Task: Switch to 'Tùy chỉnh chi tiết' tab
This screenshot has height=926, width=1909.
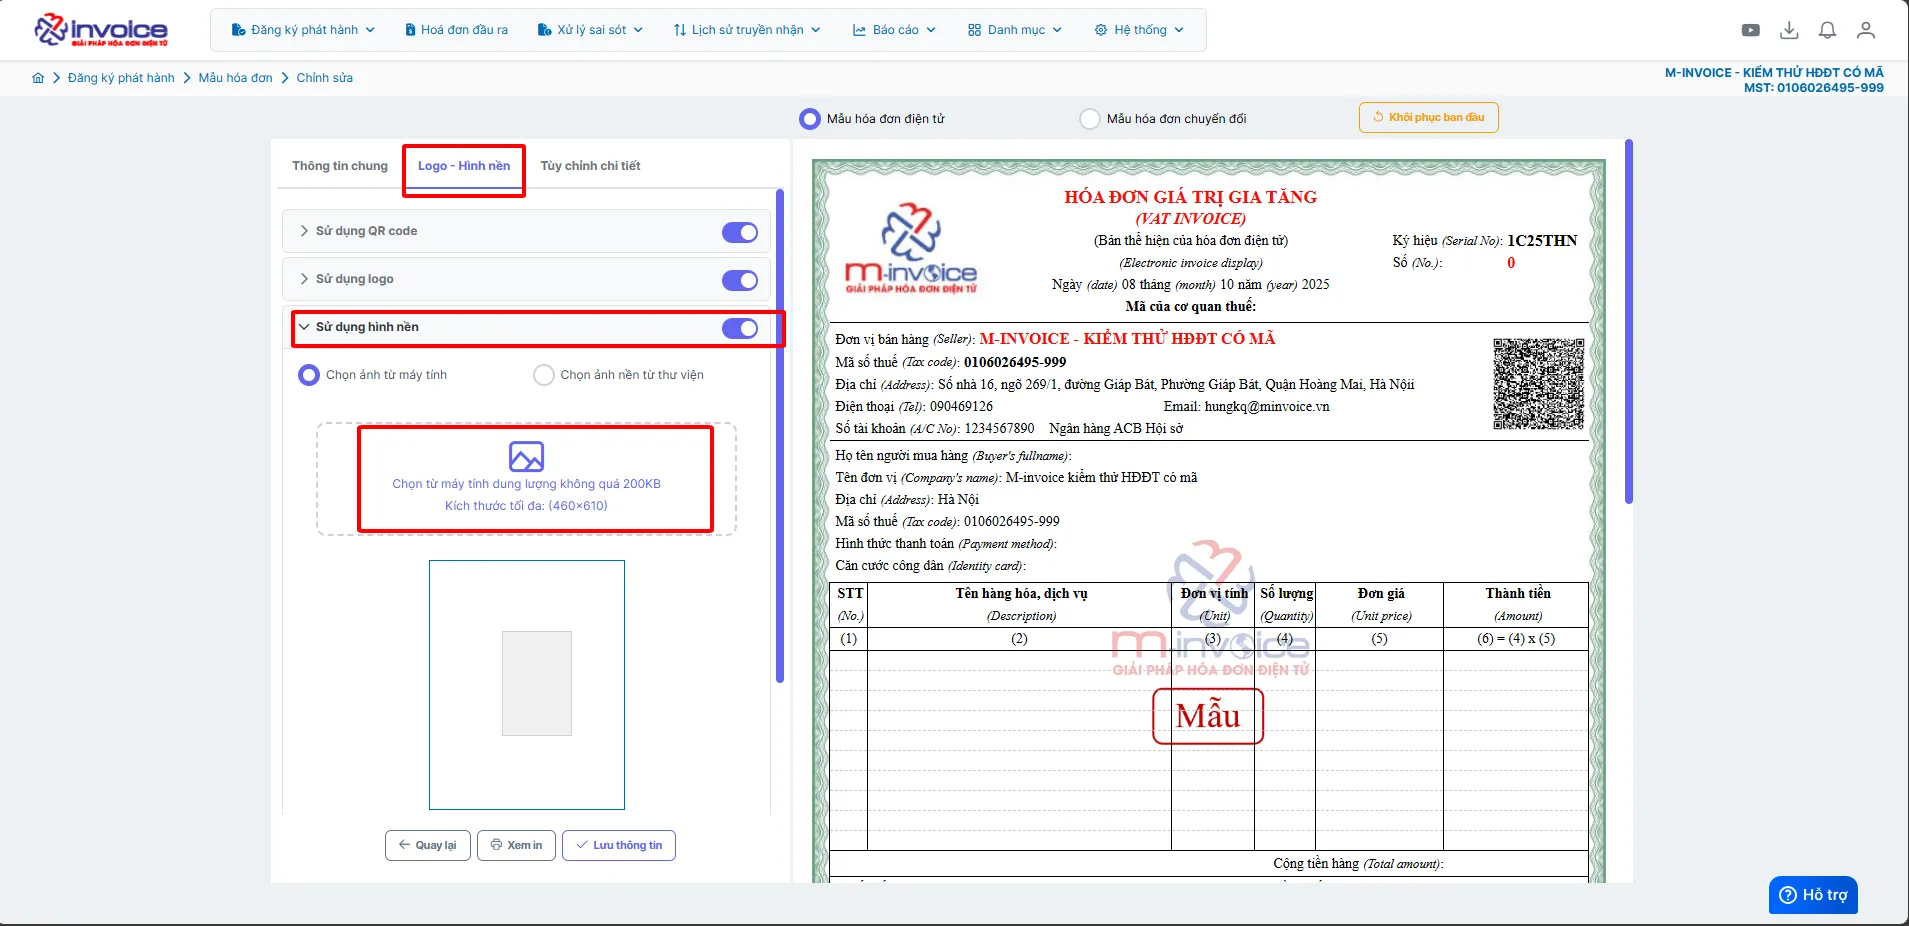Action: coord(591,166)
